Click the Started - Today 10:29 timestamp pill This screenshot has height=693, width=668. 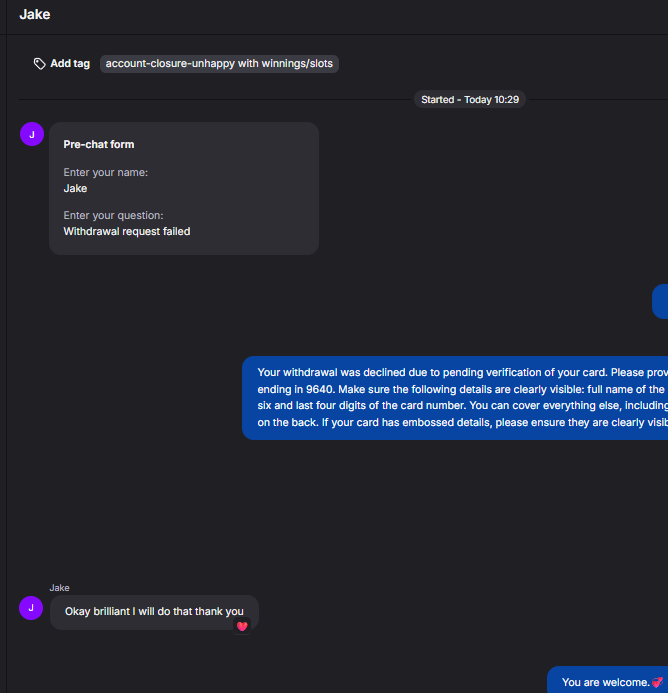click(x=470, y=99)
